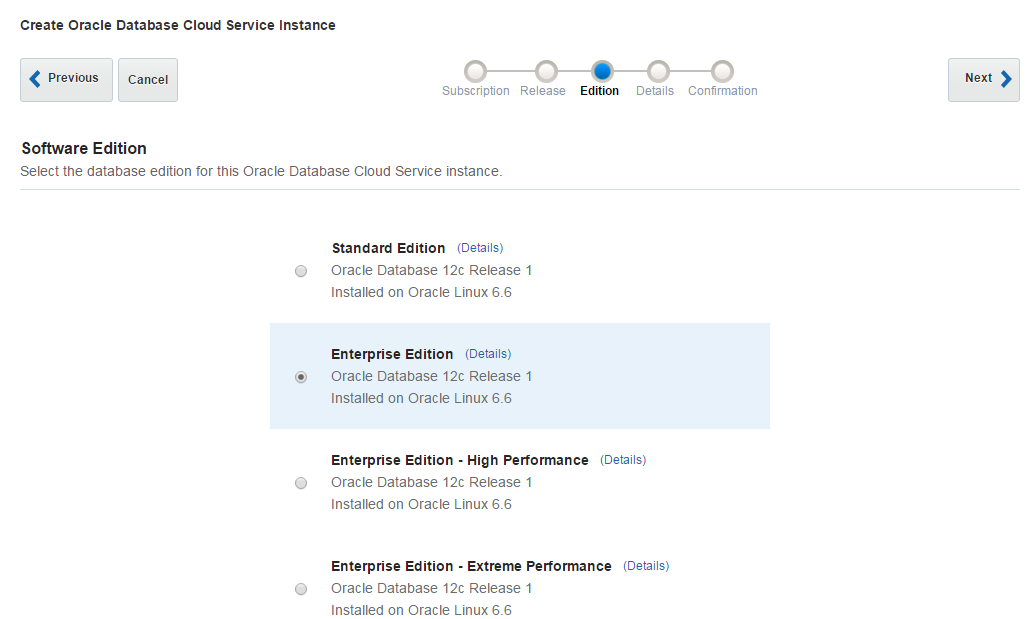
Task: Click the Enterprise Edition - High Performance heading
Action: (459, 460)
